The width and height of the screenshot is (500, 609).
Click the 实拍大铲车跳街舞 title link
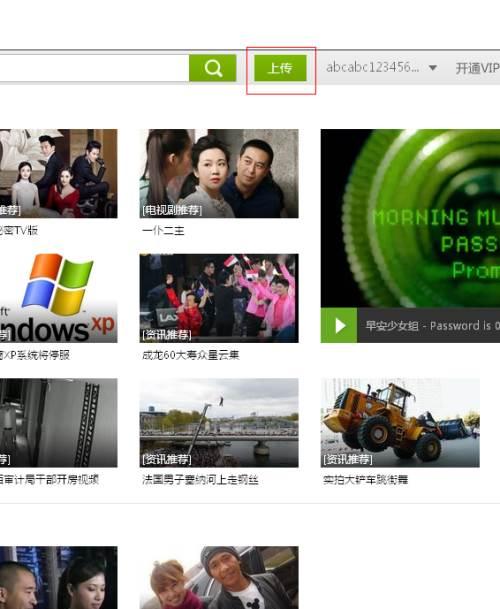click(365, 480)
